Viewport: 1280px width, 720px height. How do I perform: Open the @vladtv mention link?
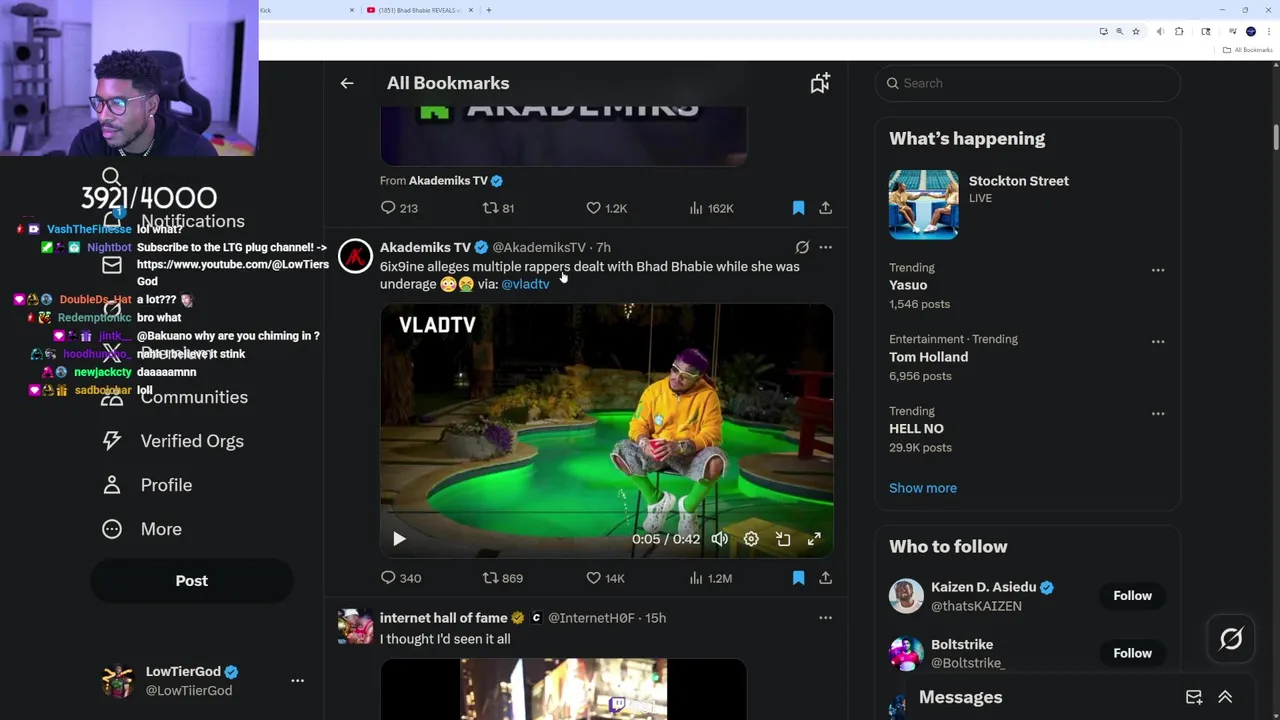click(525, 284)
